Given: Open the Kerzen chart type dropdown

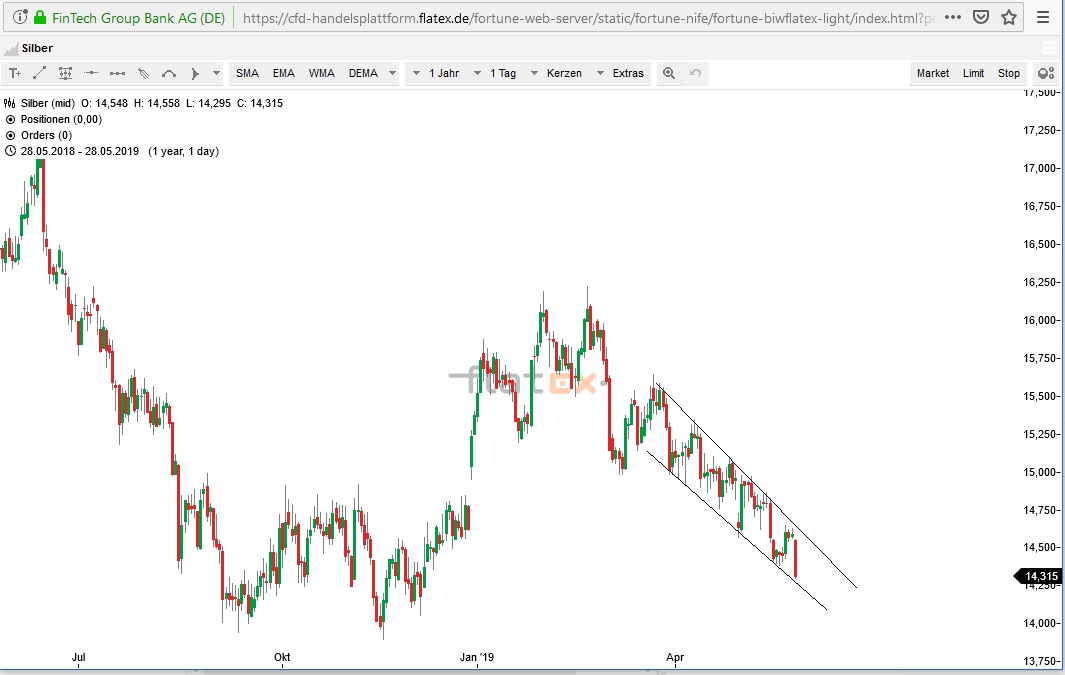Looking at the screenshot, I should (556, 73).
